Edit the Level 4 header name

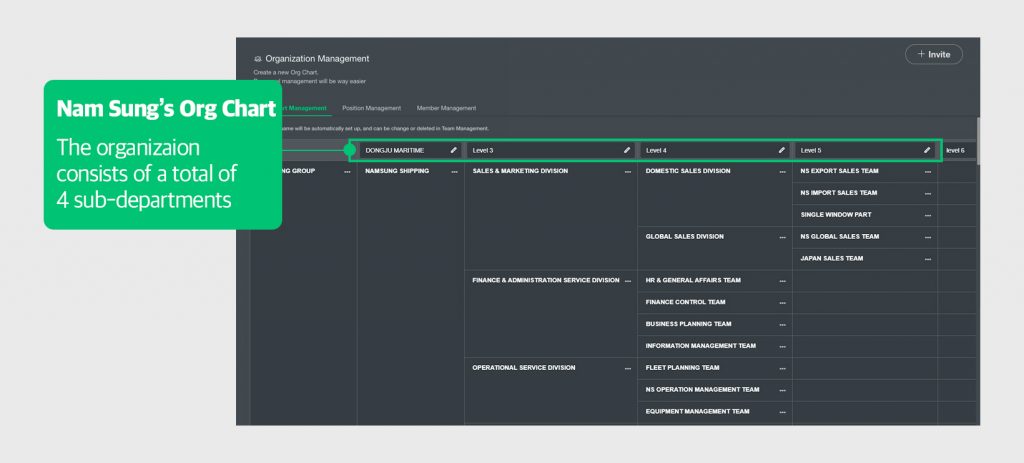coord(782,150)
